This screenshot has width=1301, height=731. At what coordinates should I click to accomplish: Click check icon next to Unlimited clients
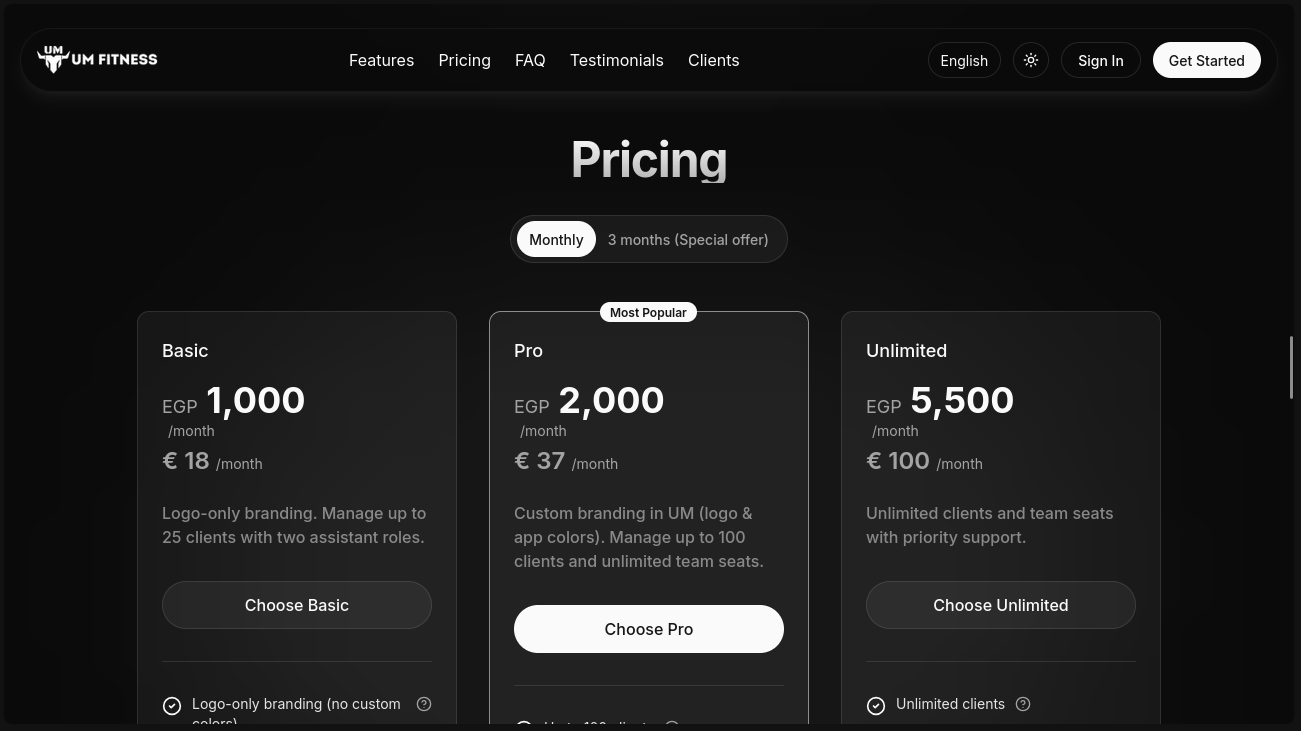[x=876, y=706]
